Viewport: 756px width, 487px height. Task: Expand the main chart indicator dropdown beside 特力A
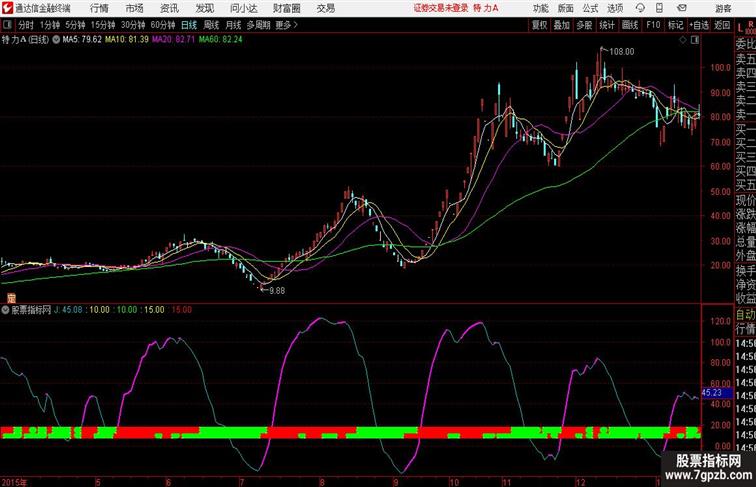56,40
